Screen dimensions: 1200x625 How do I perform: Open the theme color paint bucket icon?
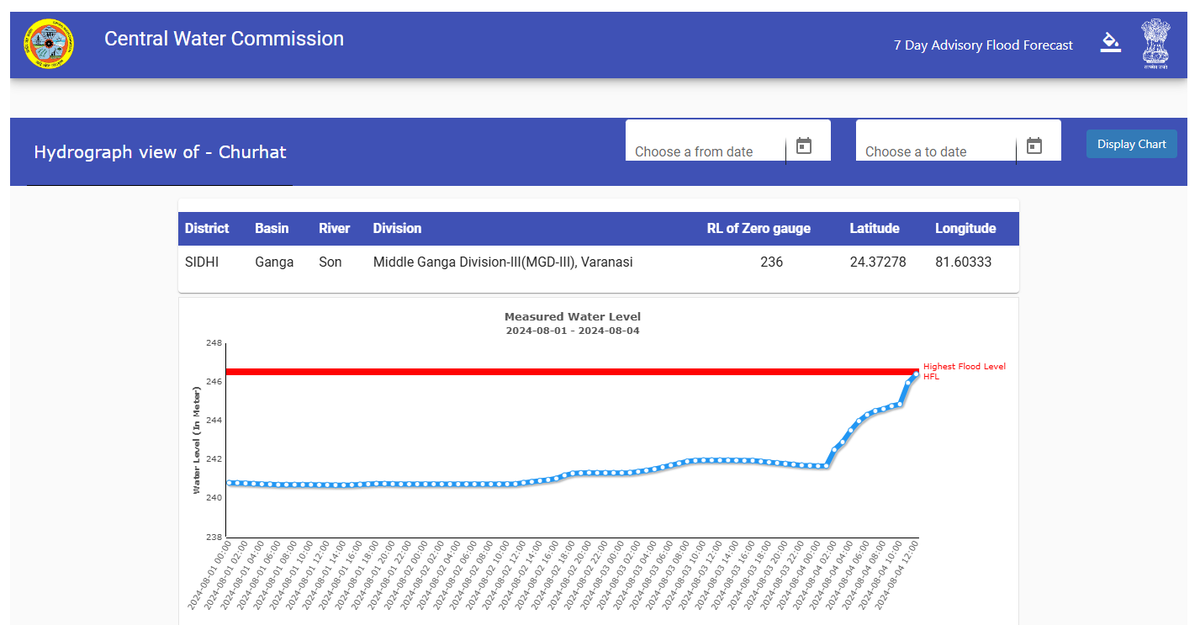click(1110, 42)
